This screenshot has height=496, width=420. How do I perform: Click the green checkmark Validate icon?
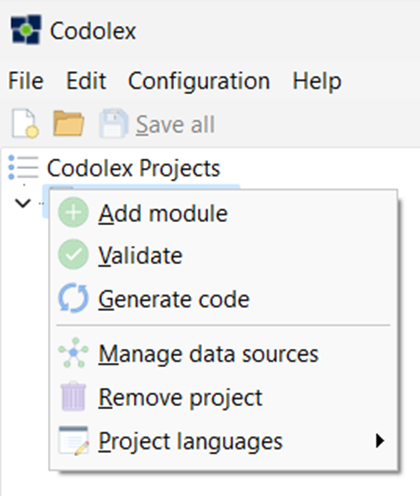(73, 255)
